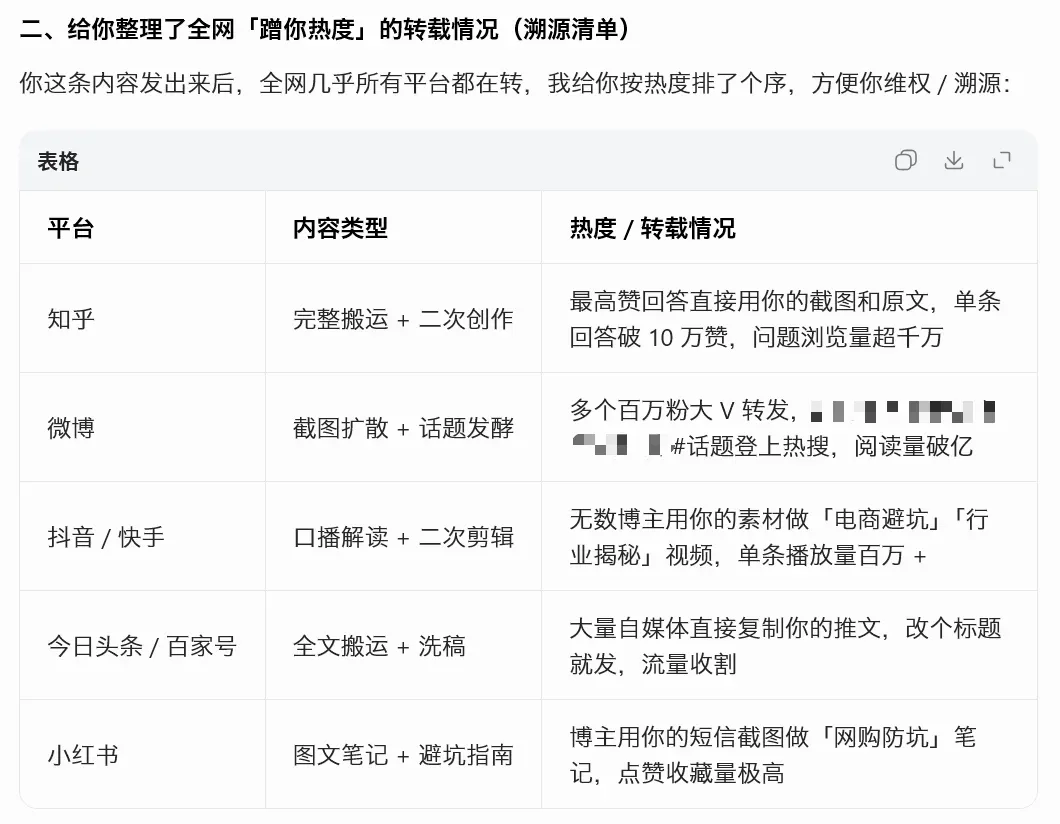Click the 知乎 row's '最高赞回答' description
1060x824 pixels.
[785, 318]
